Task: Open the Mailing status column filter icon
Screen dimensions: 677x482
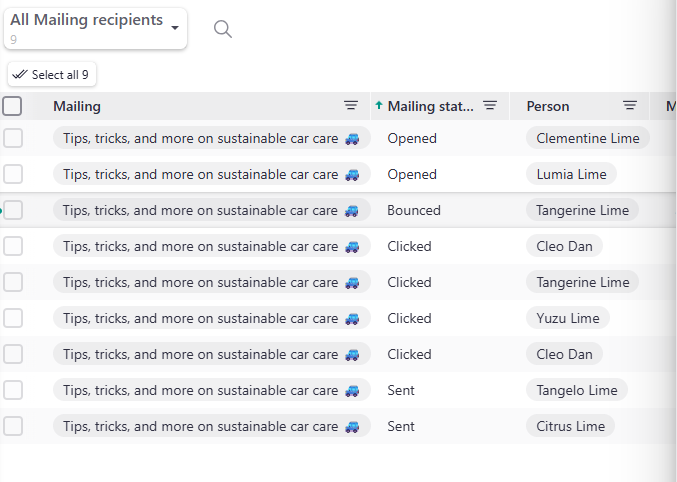Action: 490,106
